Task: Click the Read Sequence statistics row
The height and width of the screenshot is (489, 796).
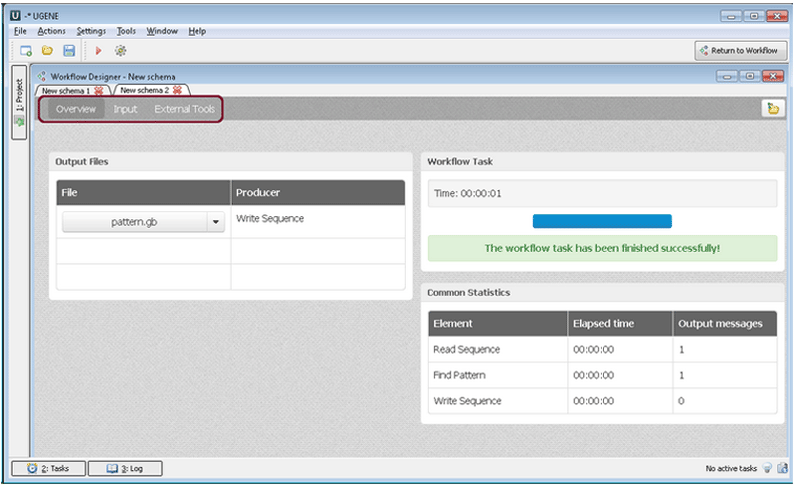Action: 602,349
